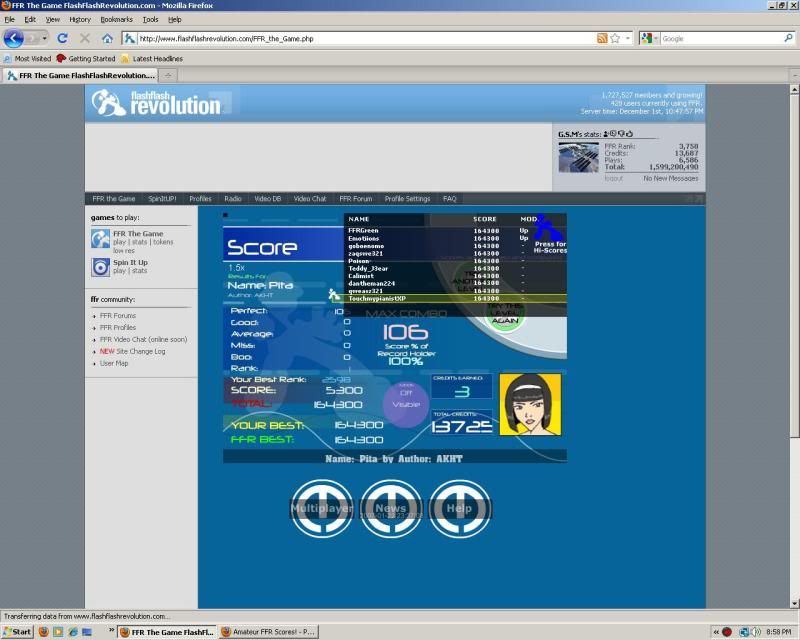Open the back/forward history dropdown arrow

pyautogui.click(x=44, y=38)
